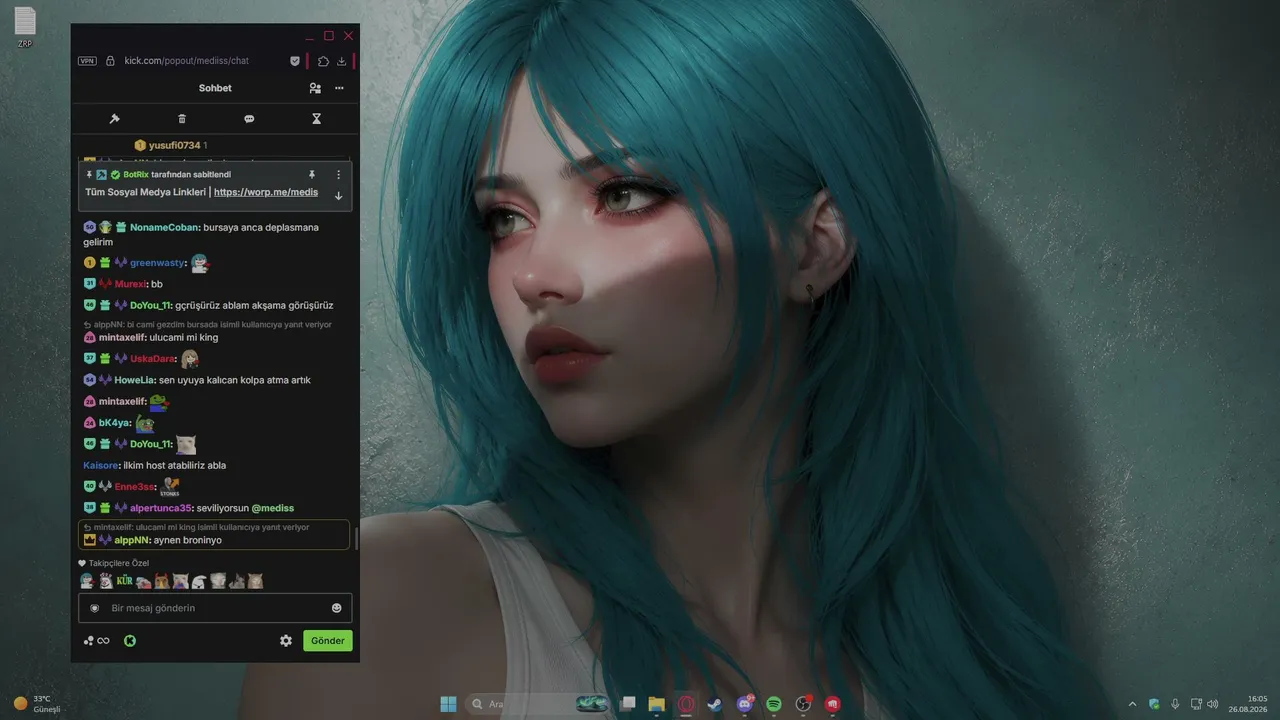
Task: Click the @mediss mention
Action: click(x=272, y=508)
